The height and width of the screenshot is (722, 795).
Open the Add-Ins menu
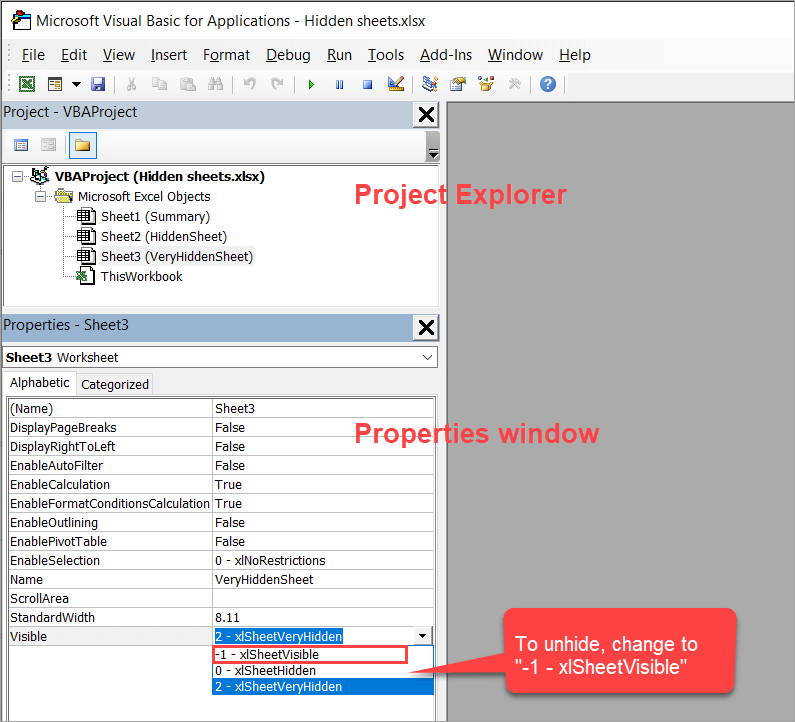pyautogui.click(x=446, y=55)
